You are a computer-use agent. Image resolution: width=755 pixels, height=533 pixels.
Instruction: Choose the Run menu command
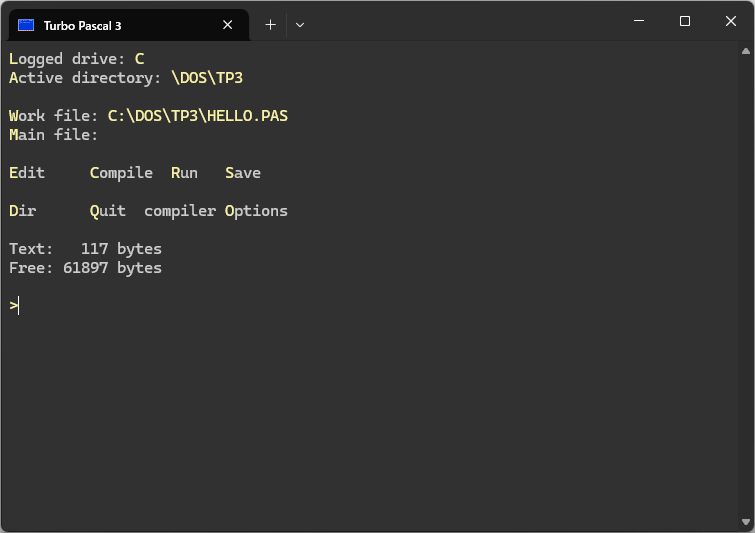184,173
